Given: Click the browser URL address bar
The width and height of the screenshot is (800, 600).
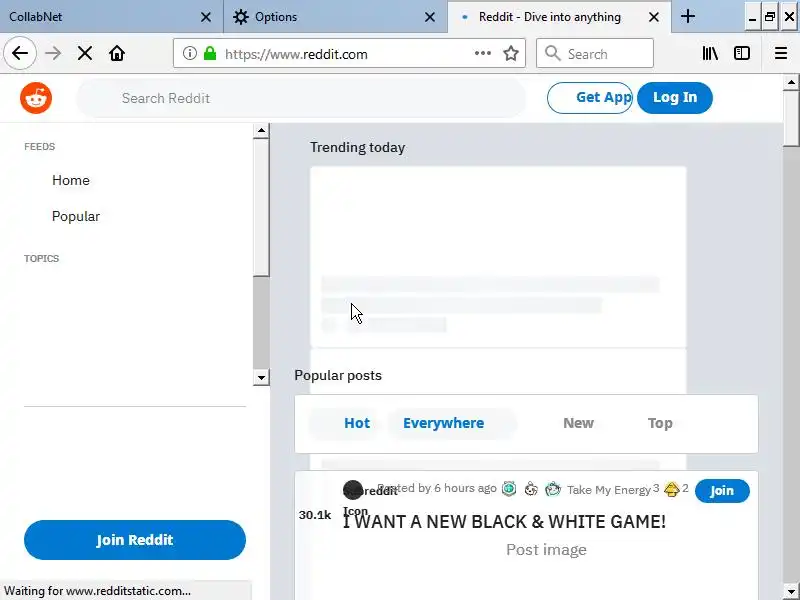Looking at the screenshot, I should (349, 53).
